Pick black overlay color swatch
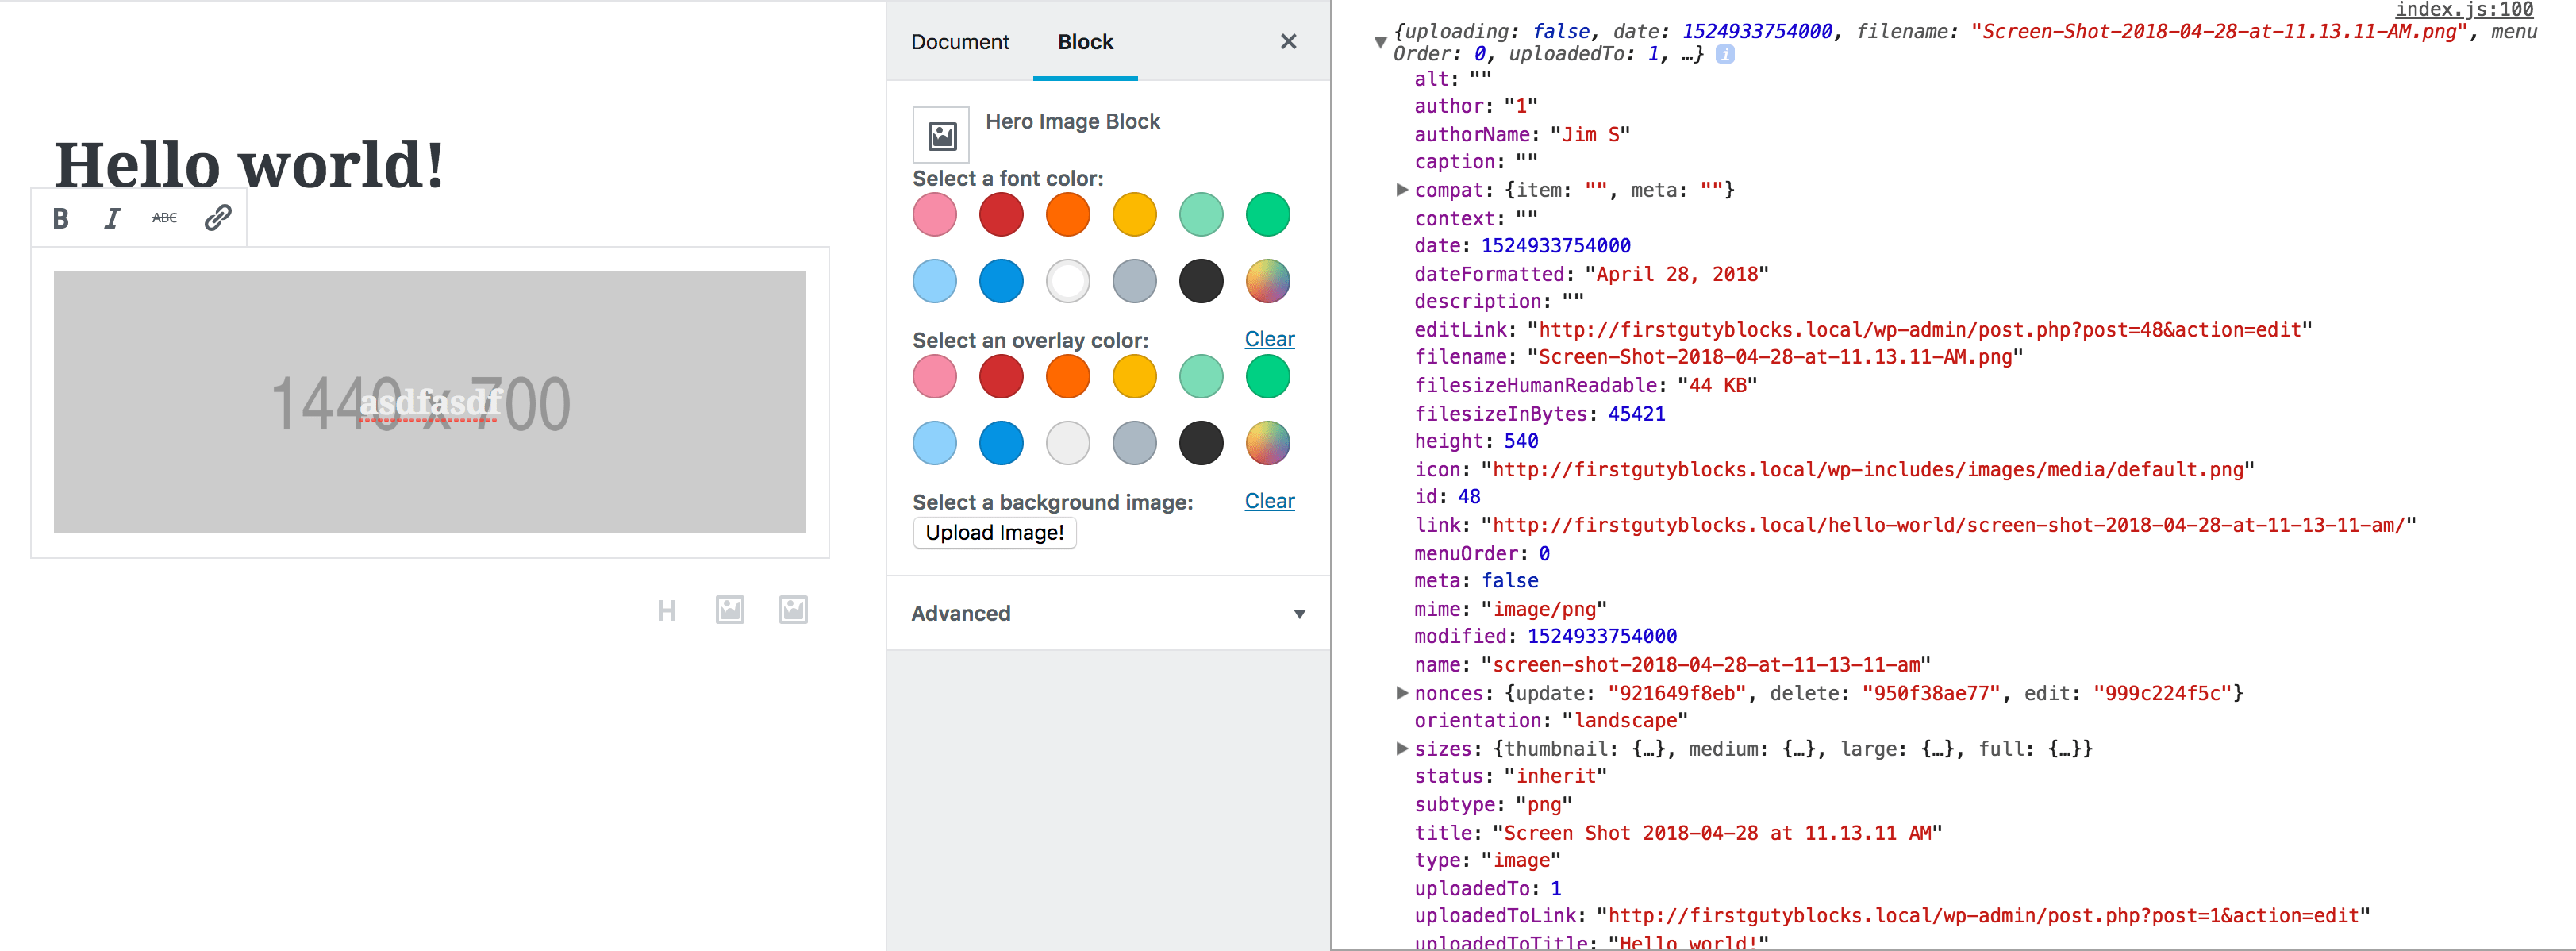This screenshot has height=951, width=2576. [1201, 443]
